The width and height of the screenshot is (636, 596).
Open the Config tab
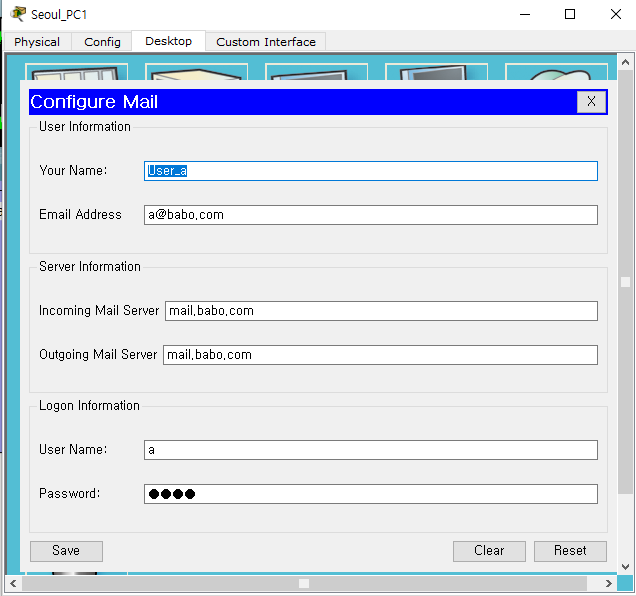point(102,42)
